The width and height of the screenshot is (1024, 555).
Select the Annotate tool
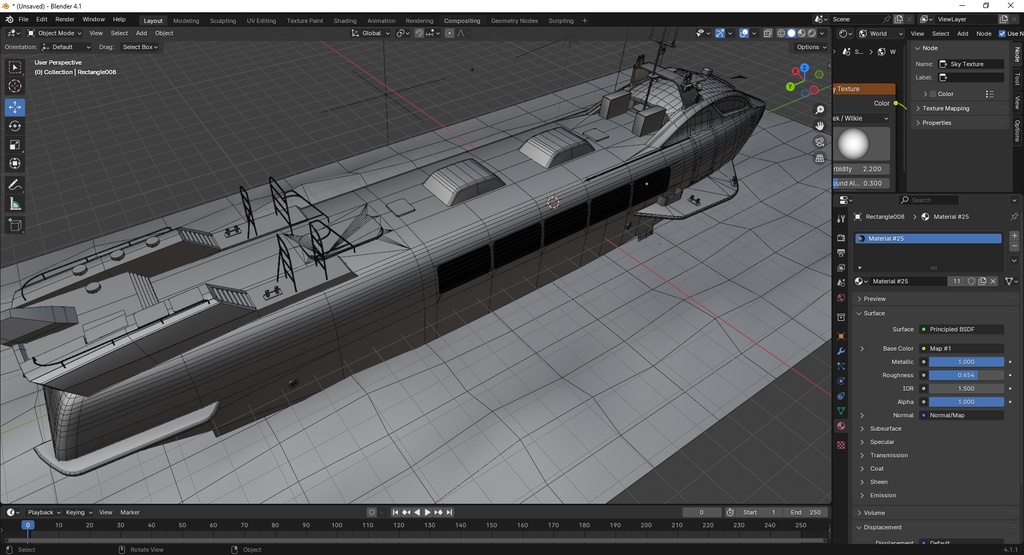[14, 185]
